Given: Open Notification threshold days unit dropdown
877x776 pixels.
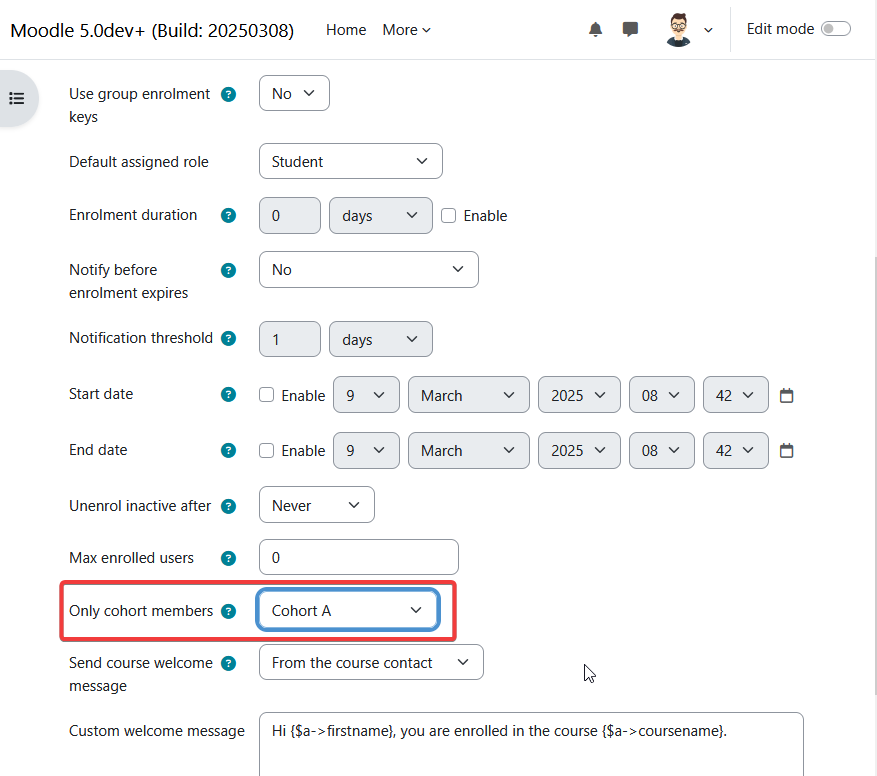Looking at the screenshot, I should coord(381,339).
